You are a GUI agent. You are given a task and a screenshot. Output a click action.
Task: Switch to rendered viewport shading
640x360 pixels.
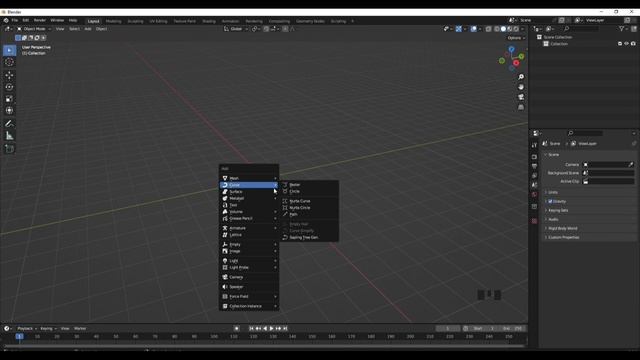coord(516,29)
